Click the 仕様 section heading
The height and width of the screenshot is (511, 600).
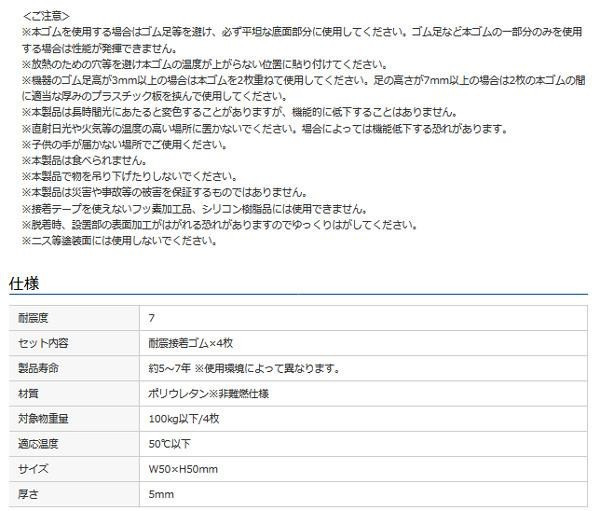[24, 283]
